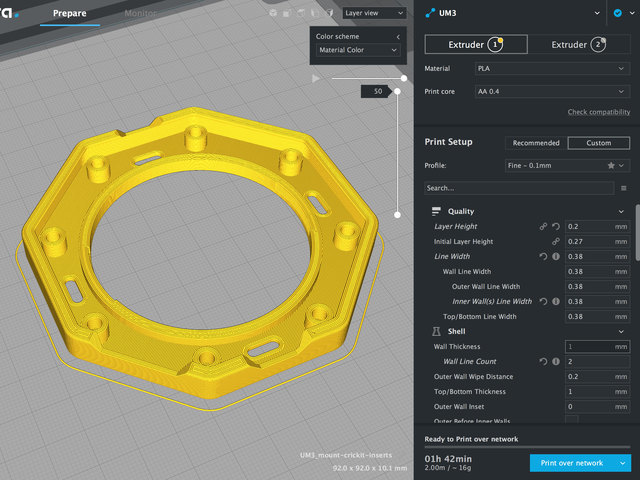The width and height of the screenshot is (640, 480).
Task: Select the Extruder 2 tab
Action: pyautogui.click(x=578, y=44)
